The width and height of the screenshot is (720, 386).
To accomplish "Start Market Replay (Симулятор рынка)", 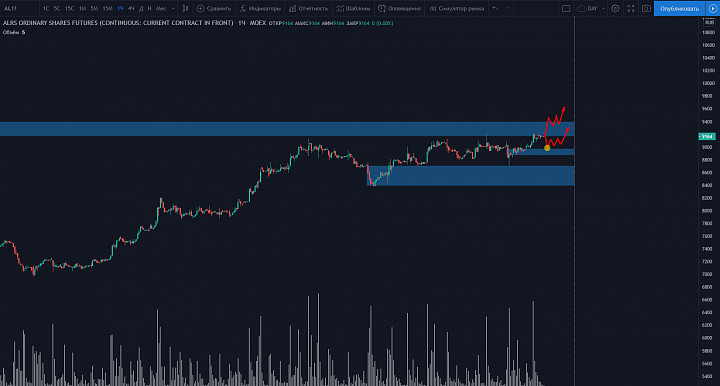I will (456, 8).
